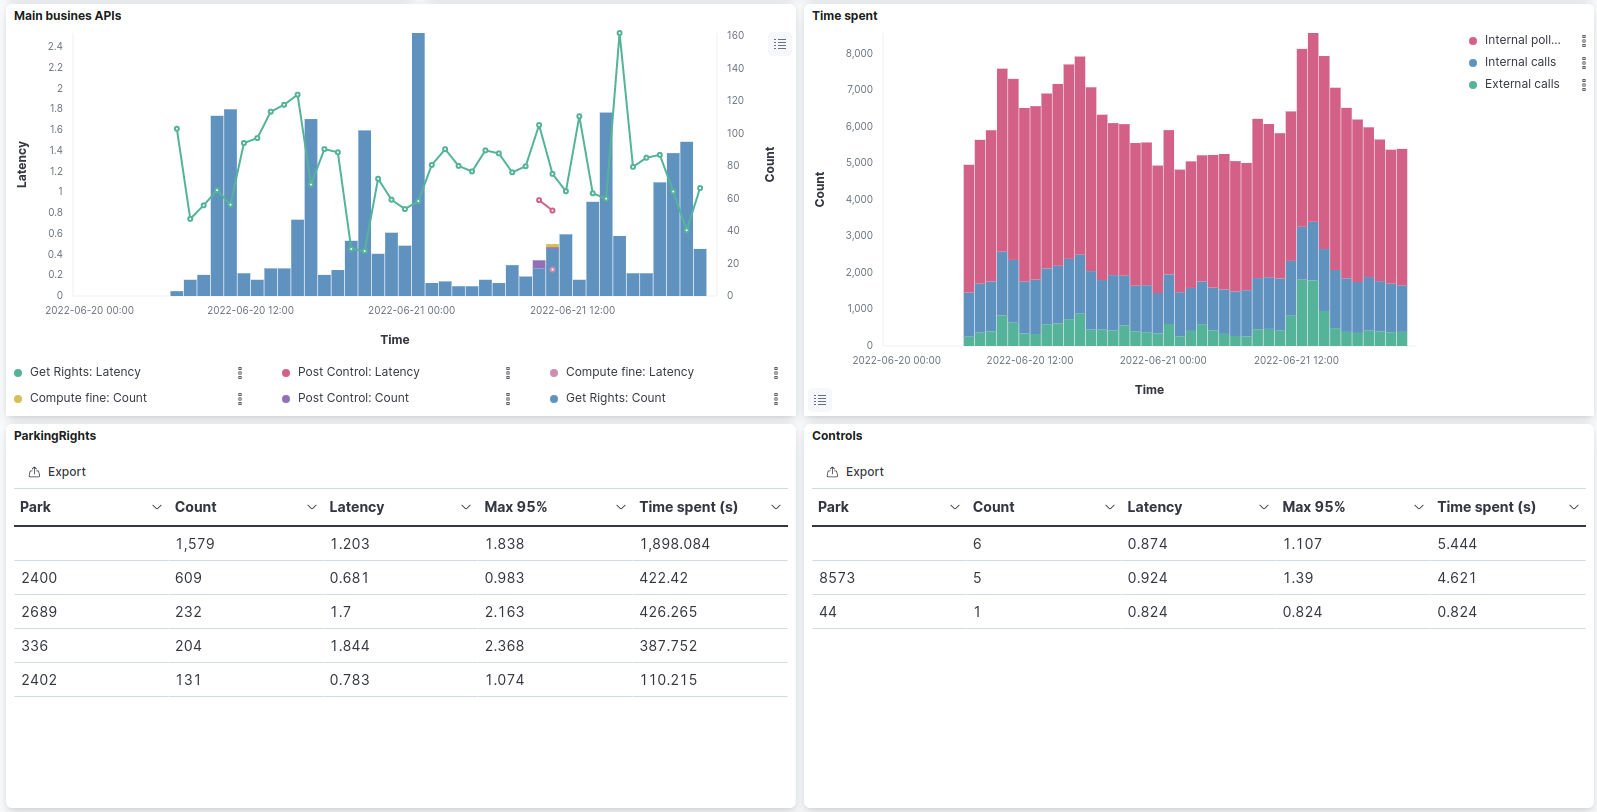Image resolution: width=1597 pixels, height=812 pixels.
Task: Toggle legend in Time spent chart
Action: click(x=820, y=400)
